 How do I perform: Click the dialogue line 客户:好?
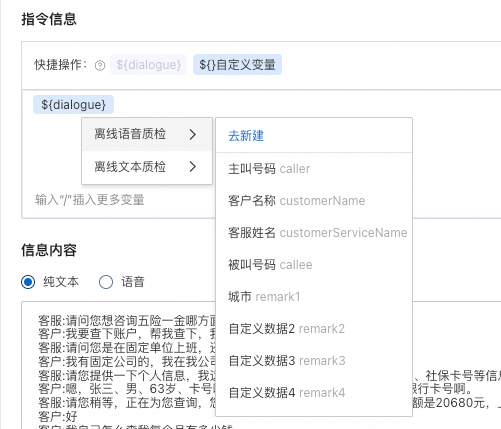58,417
